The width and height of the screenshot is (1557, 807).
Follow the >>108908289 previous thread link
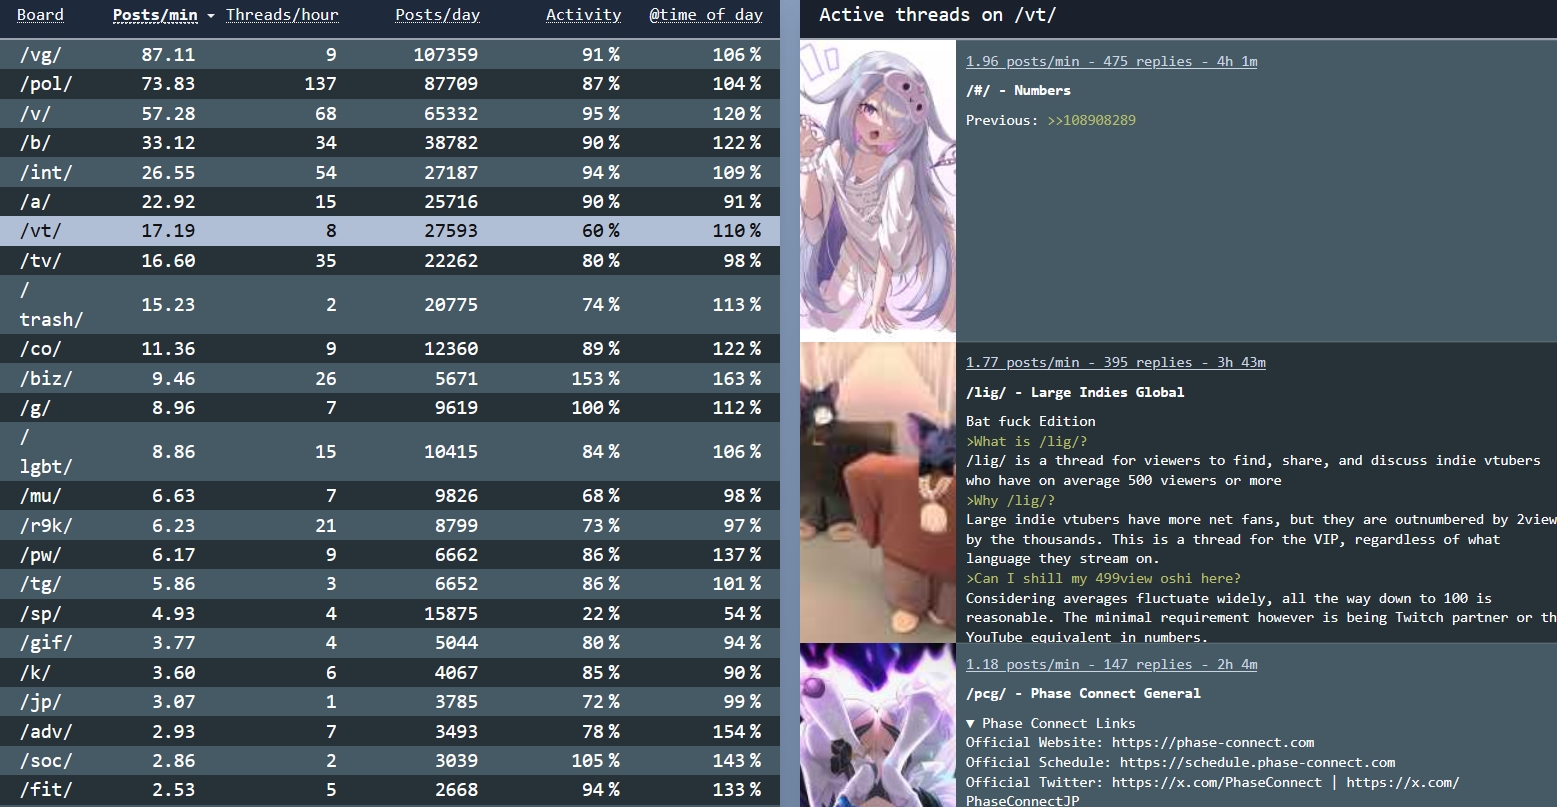coord(1091,120)
